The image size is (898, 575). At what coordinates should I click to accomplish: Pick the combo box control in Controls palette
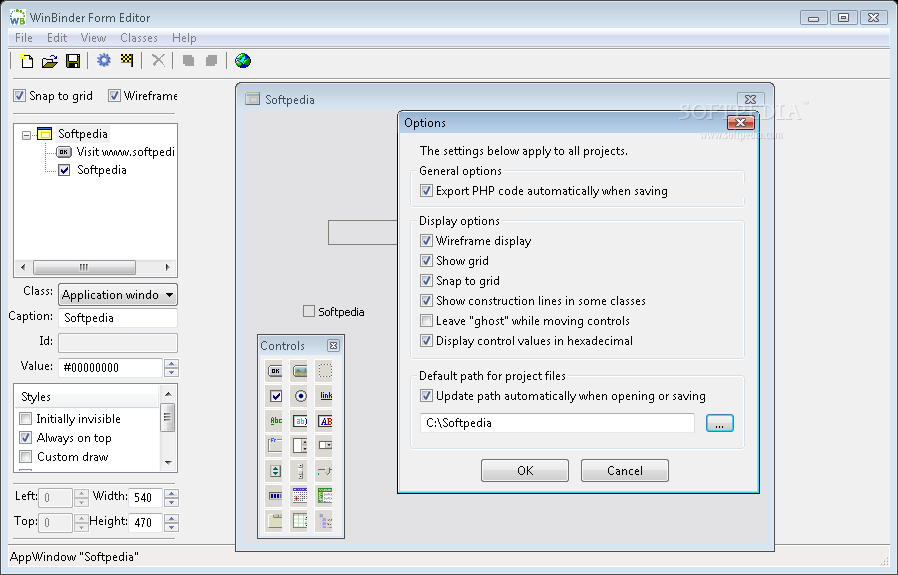tap(325, 446)
